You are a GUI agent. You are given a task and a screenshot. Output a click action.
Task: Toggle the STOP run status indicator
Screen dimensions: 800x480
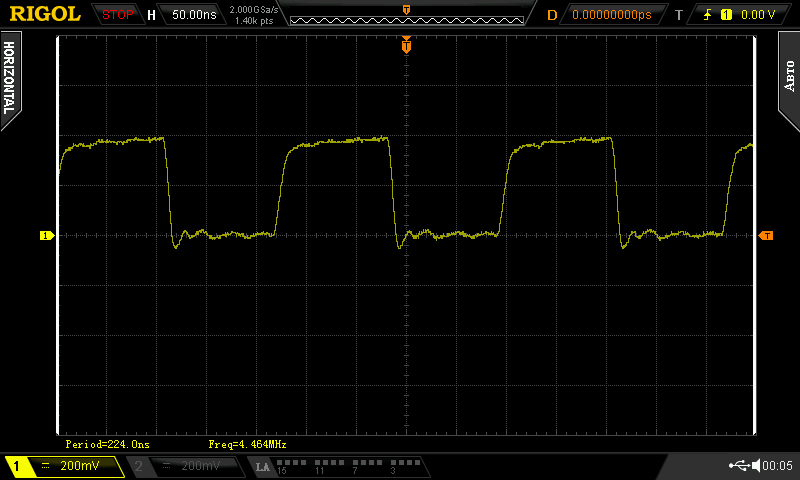pos(118,15)
